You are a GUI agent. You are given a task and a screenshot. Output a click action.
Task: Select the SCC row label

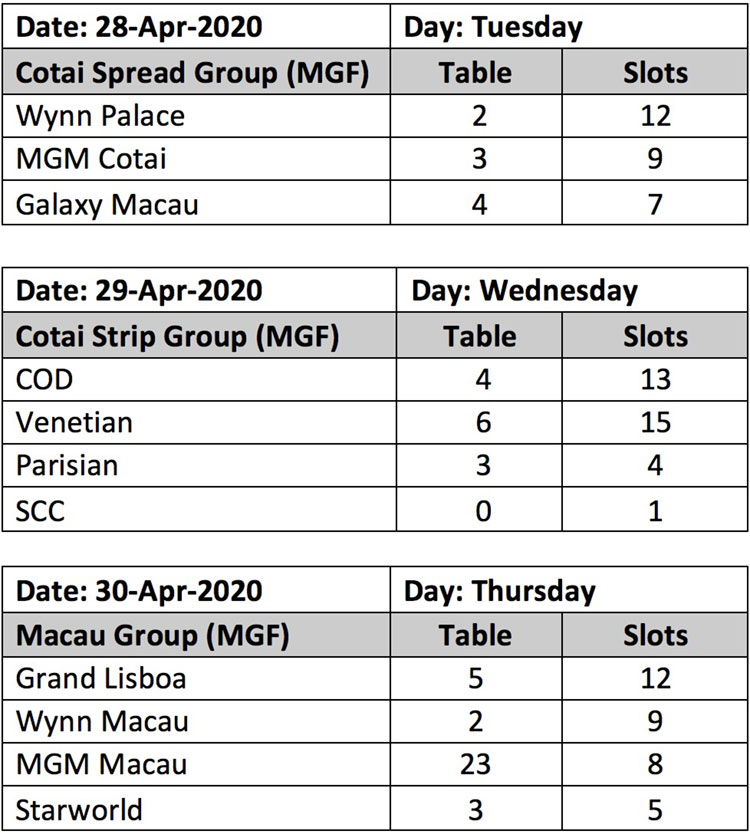40,511
